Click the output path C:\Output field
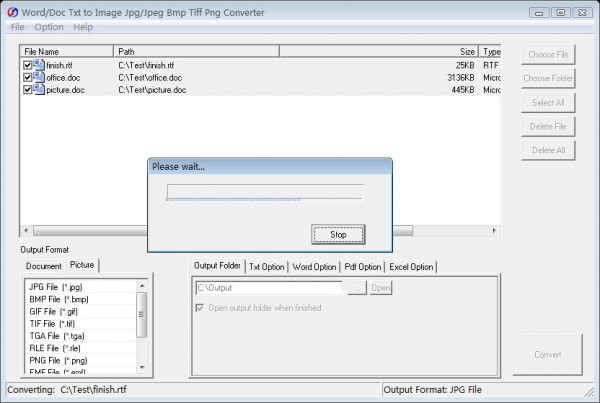The image size is (600, 403). tap(269, 288)
